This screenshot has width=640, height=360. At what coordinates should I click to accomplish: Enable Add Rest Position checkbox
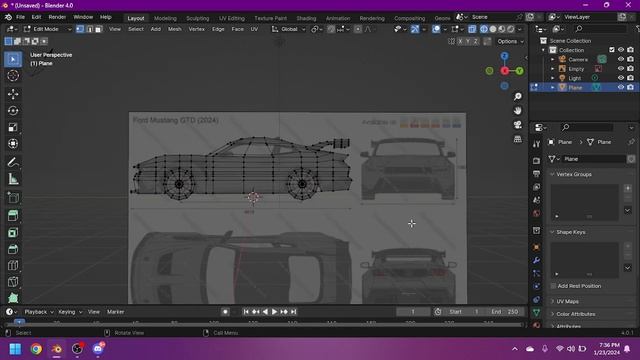point(553,286)
